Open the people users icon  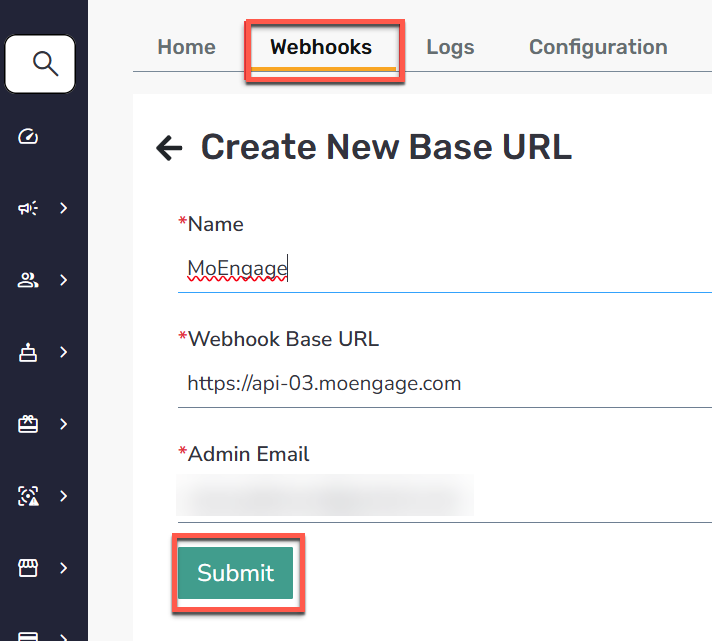tap(28, 280)
